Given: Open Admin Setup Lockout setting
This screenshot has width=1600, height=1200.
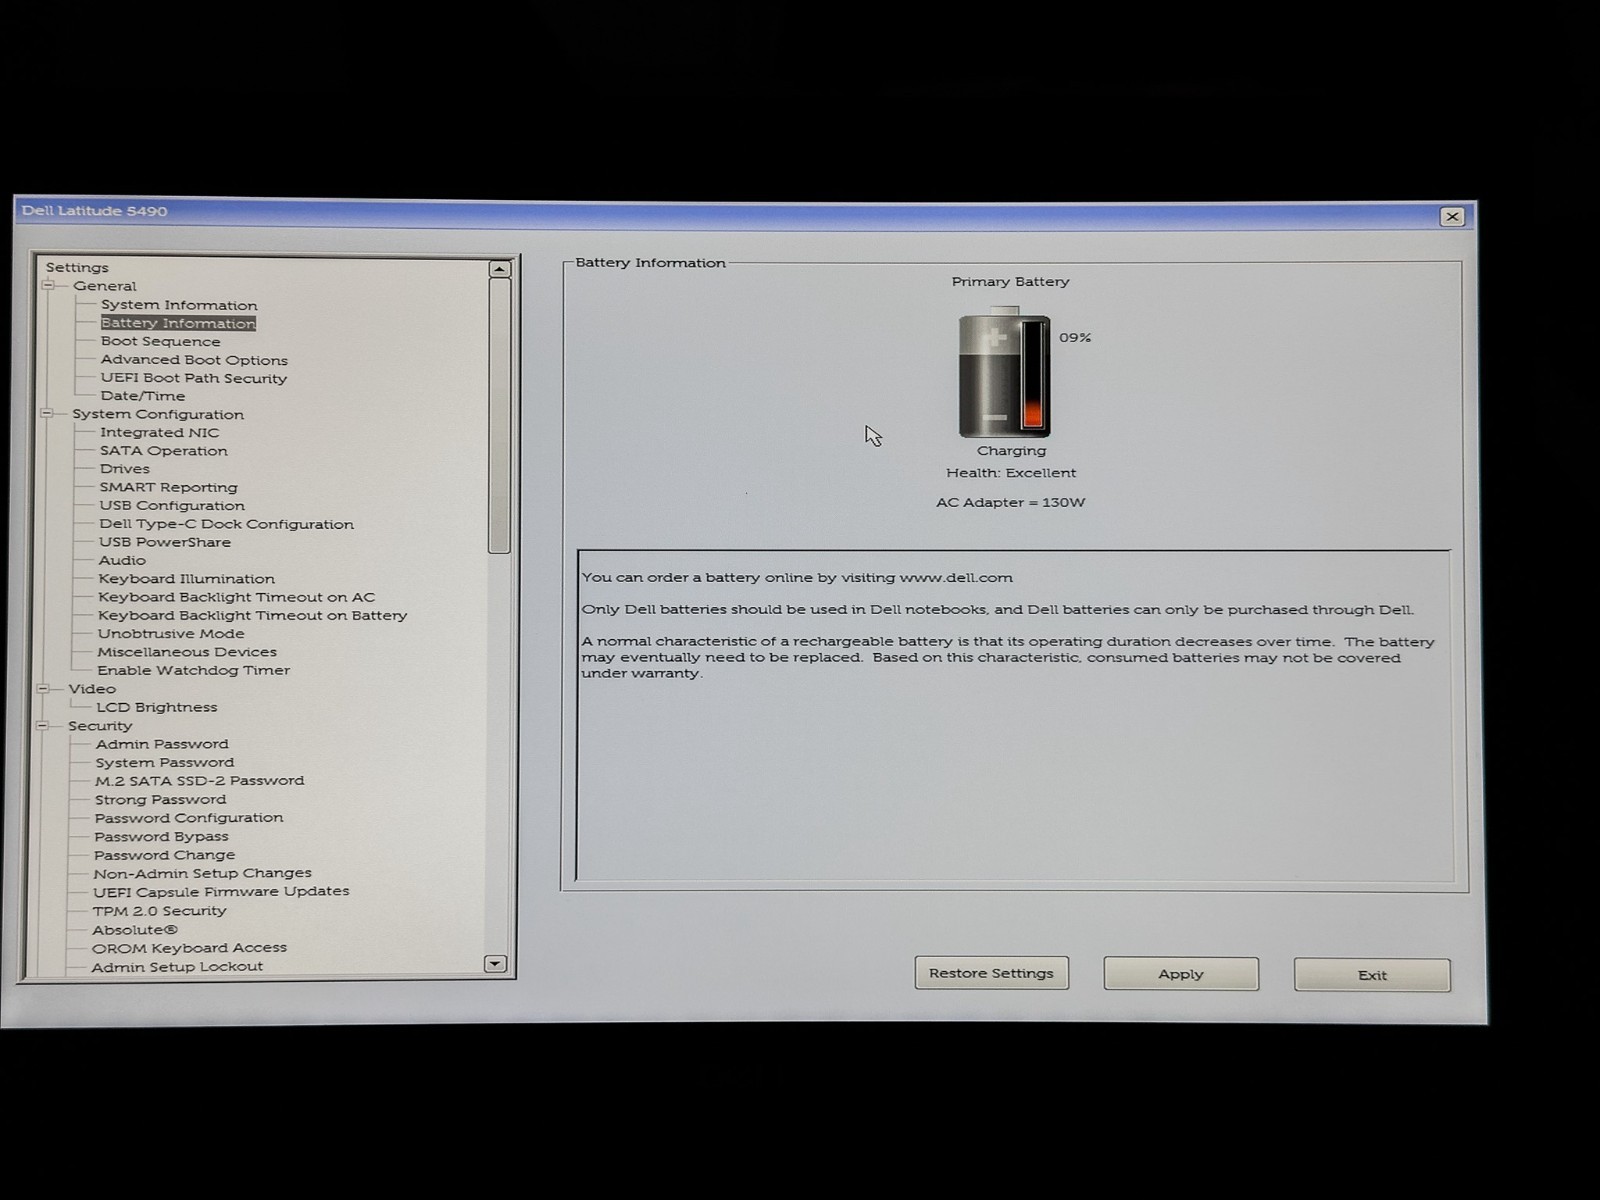Looking at the screenshot, I should coord(178,967).
